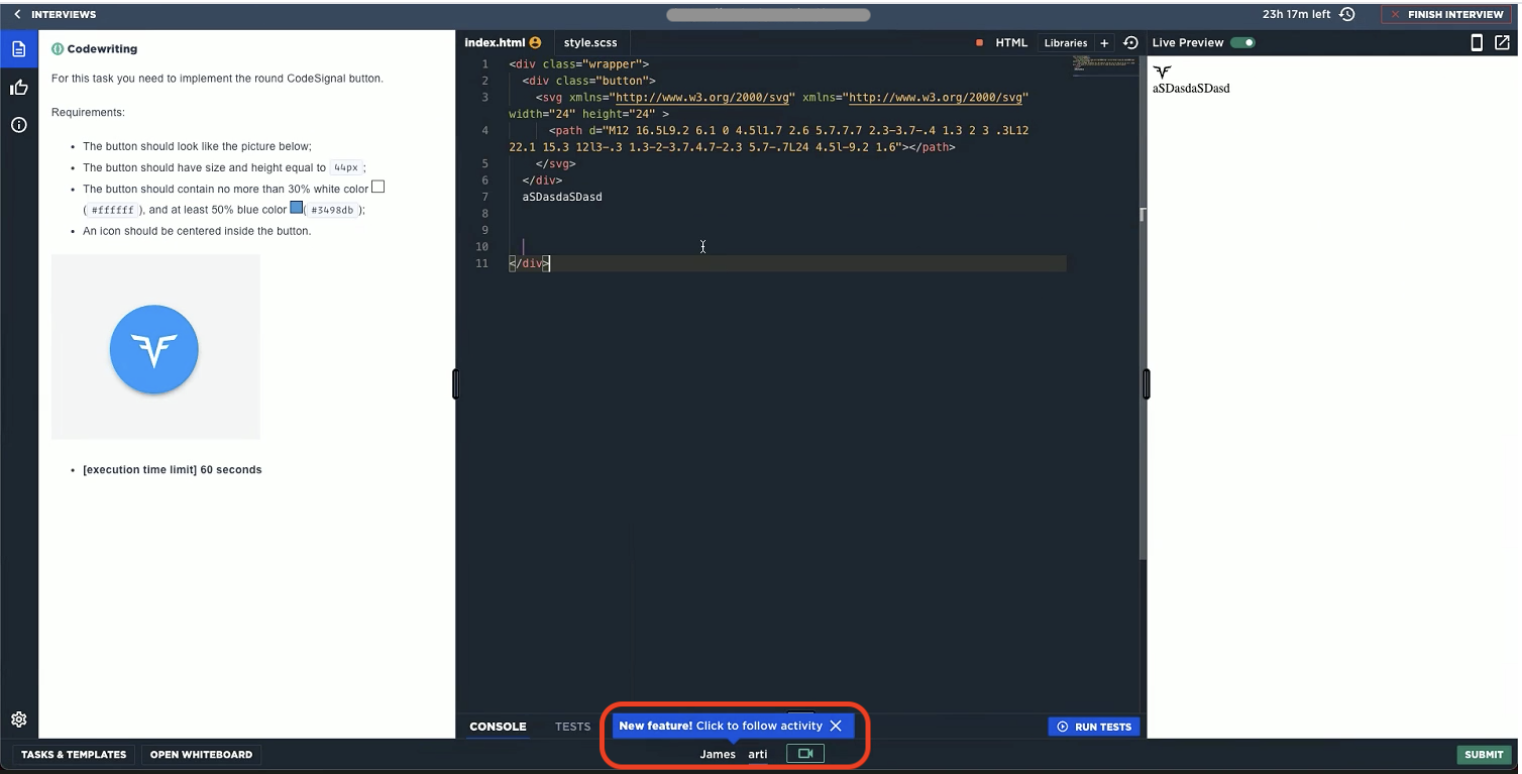Click editor line 2 div button
The image size is (1522, 774).
click(x=589, y=80)
